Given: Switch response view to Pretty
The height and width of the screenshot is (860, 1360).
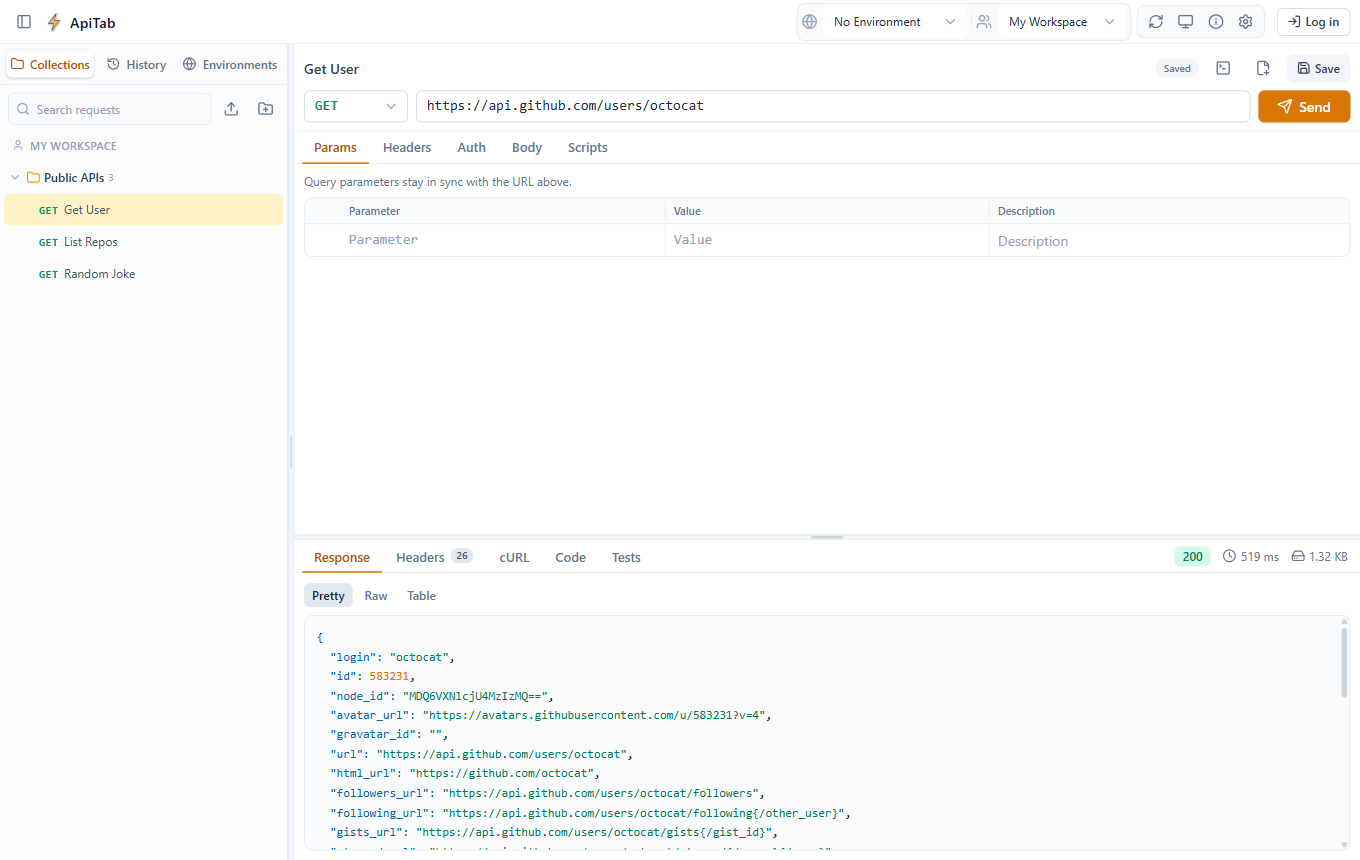Looking at the screenshot, I should click(x=328, y=596).
